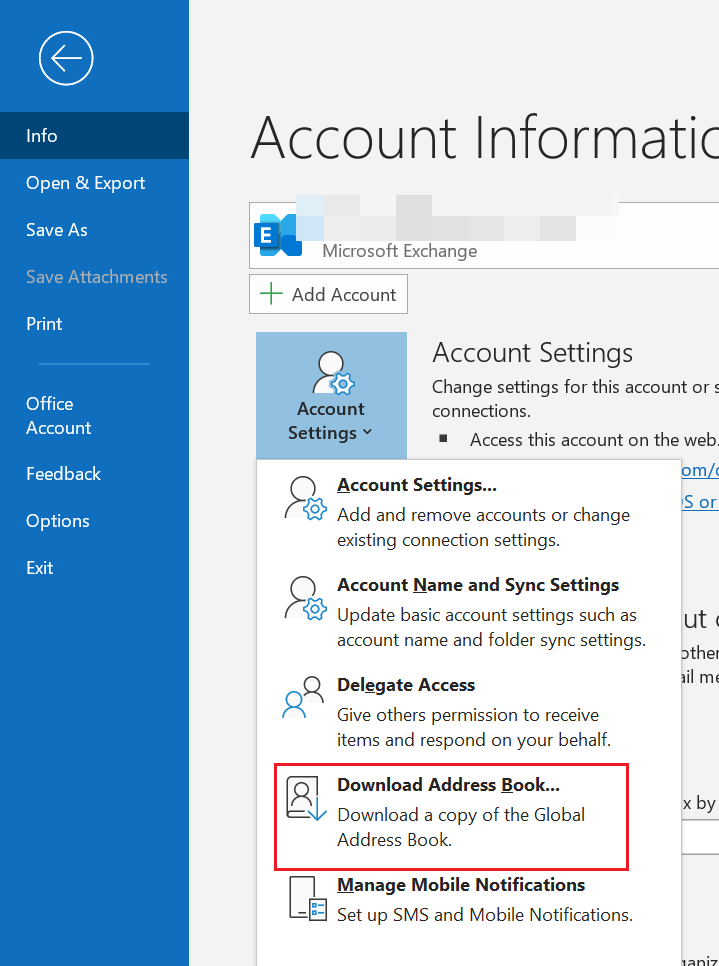Click the back arrow icon

[66, 58]
